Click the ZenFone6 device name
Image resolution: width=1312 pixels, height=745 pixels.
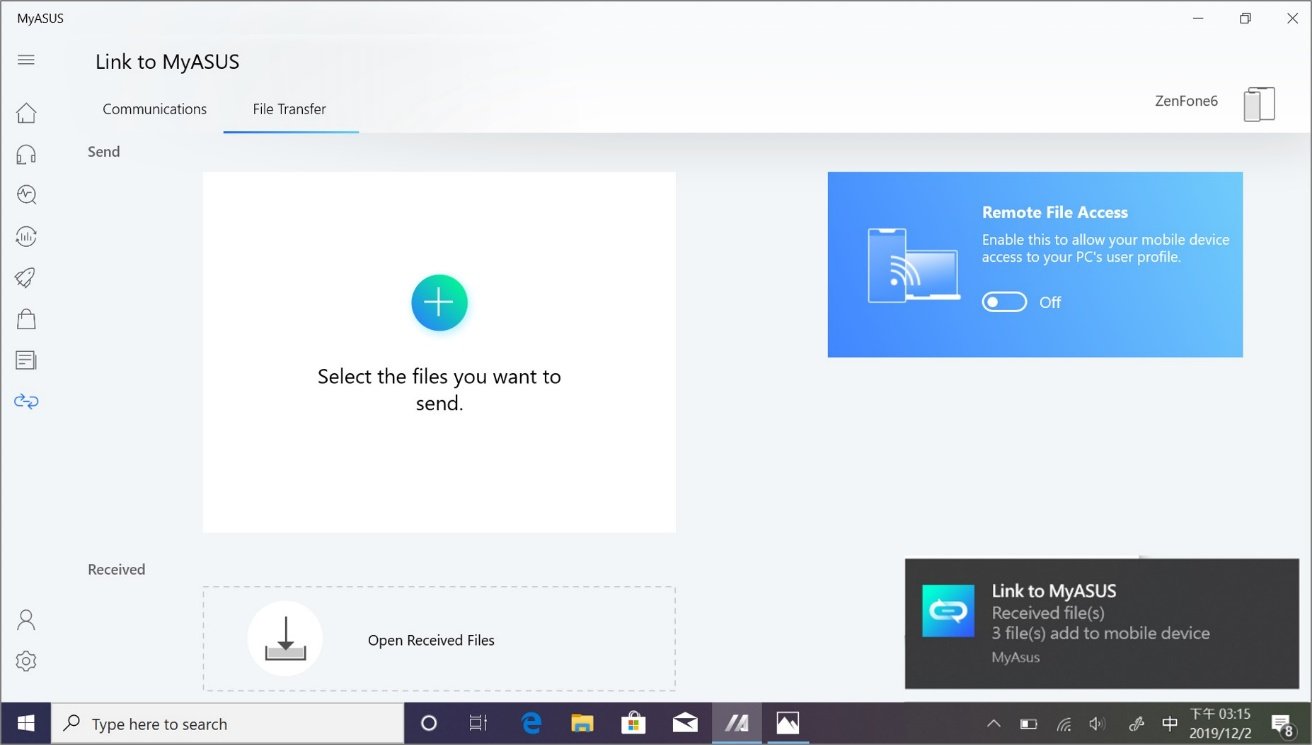tap(1186, 101)
